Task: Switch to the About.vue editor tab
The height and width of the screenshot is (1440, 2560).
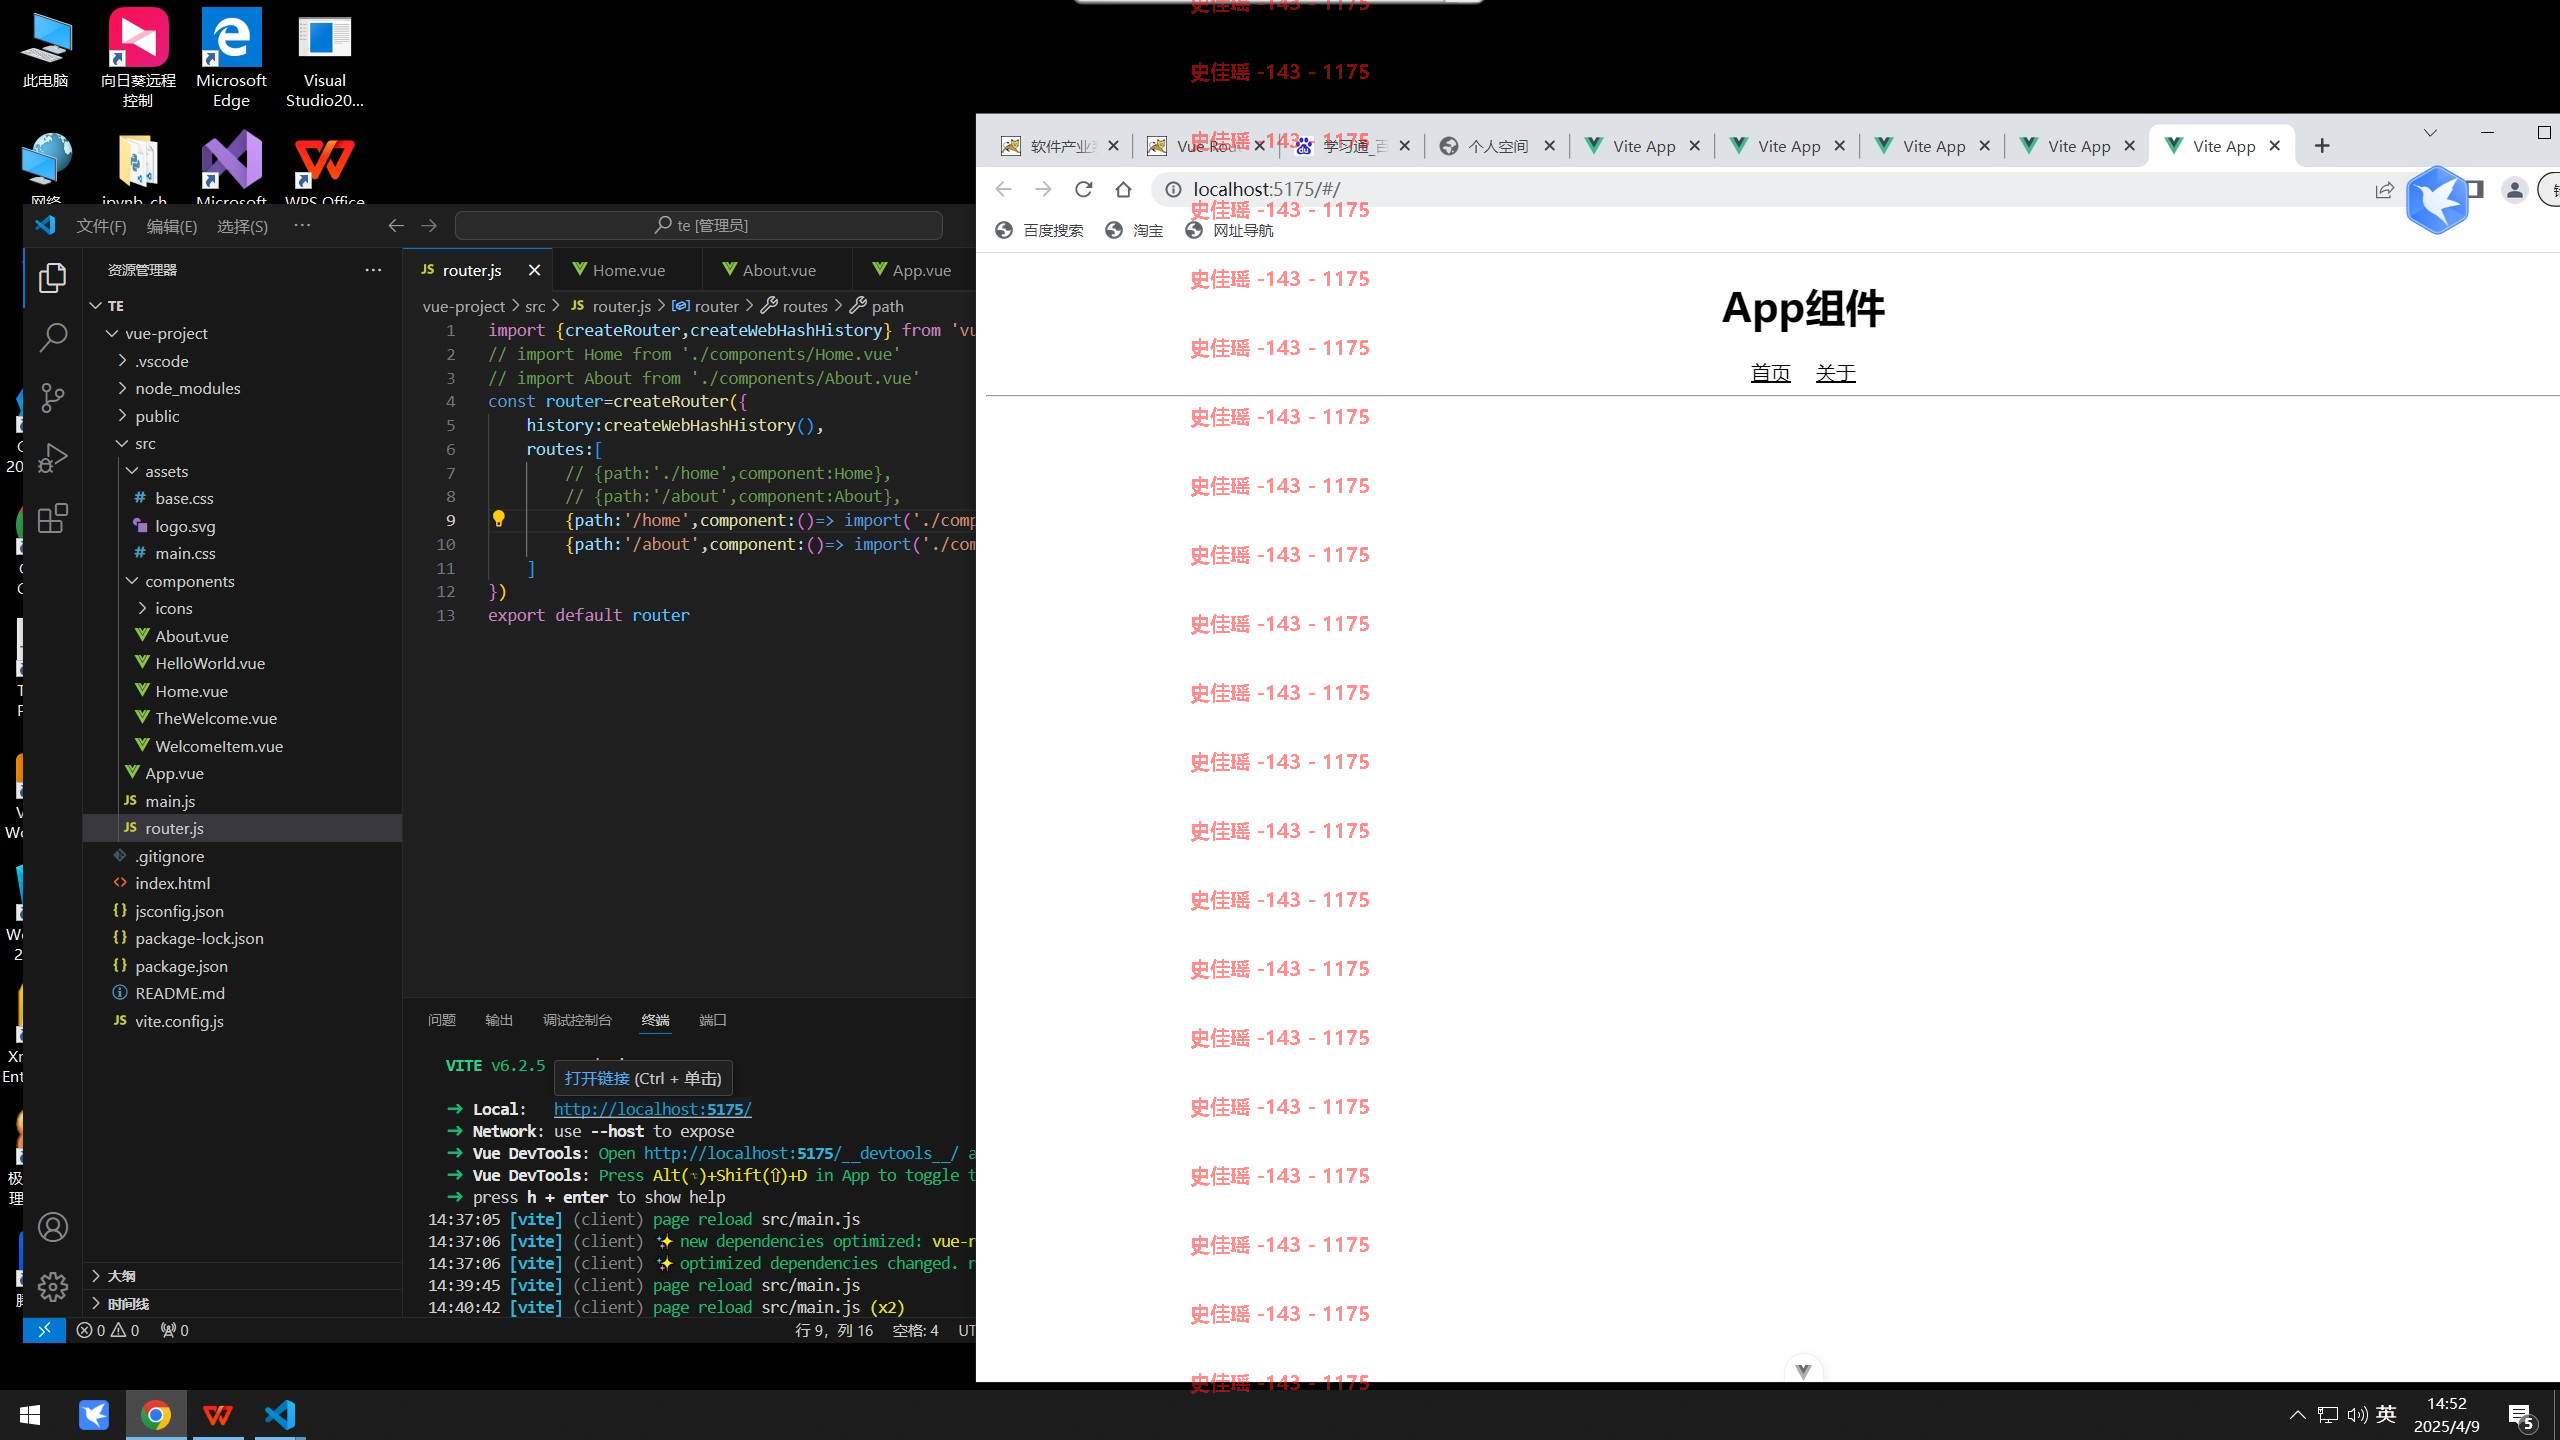Action: click(778, 270)
